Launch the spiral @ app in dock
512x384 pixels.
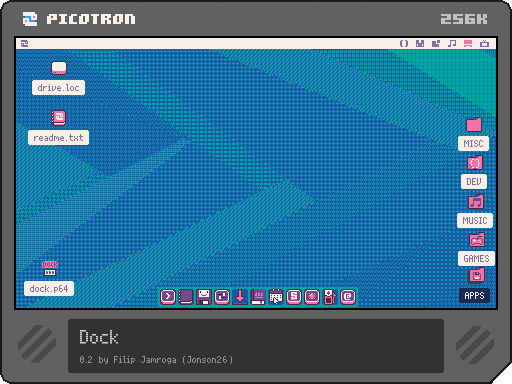pyautogui.click(x=348, y=297)
